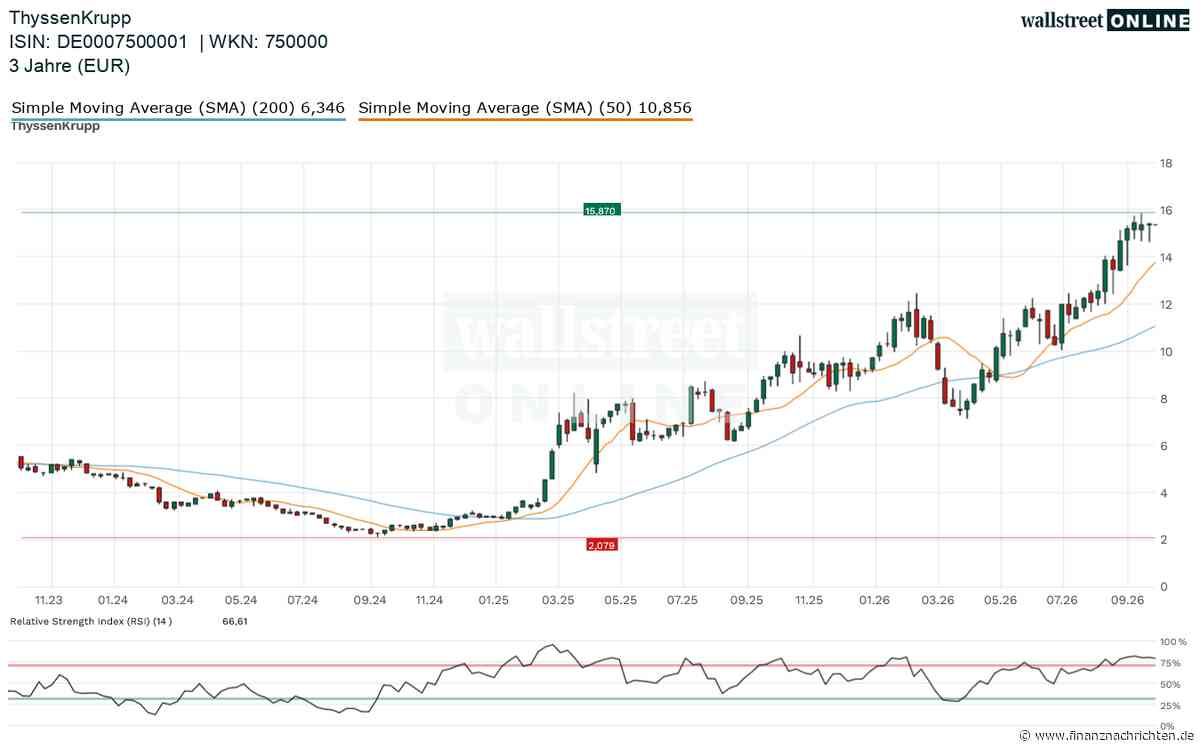Click the WKN: 750000 text
The height and width of the screenshot is (750, 1200).
pos(270,42)
